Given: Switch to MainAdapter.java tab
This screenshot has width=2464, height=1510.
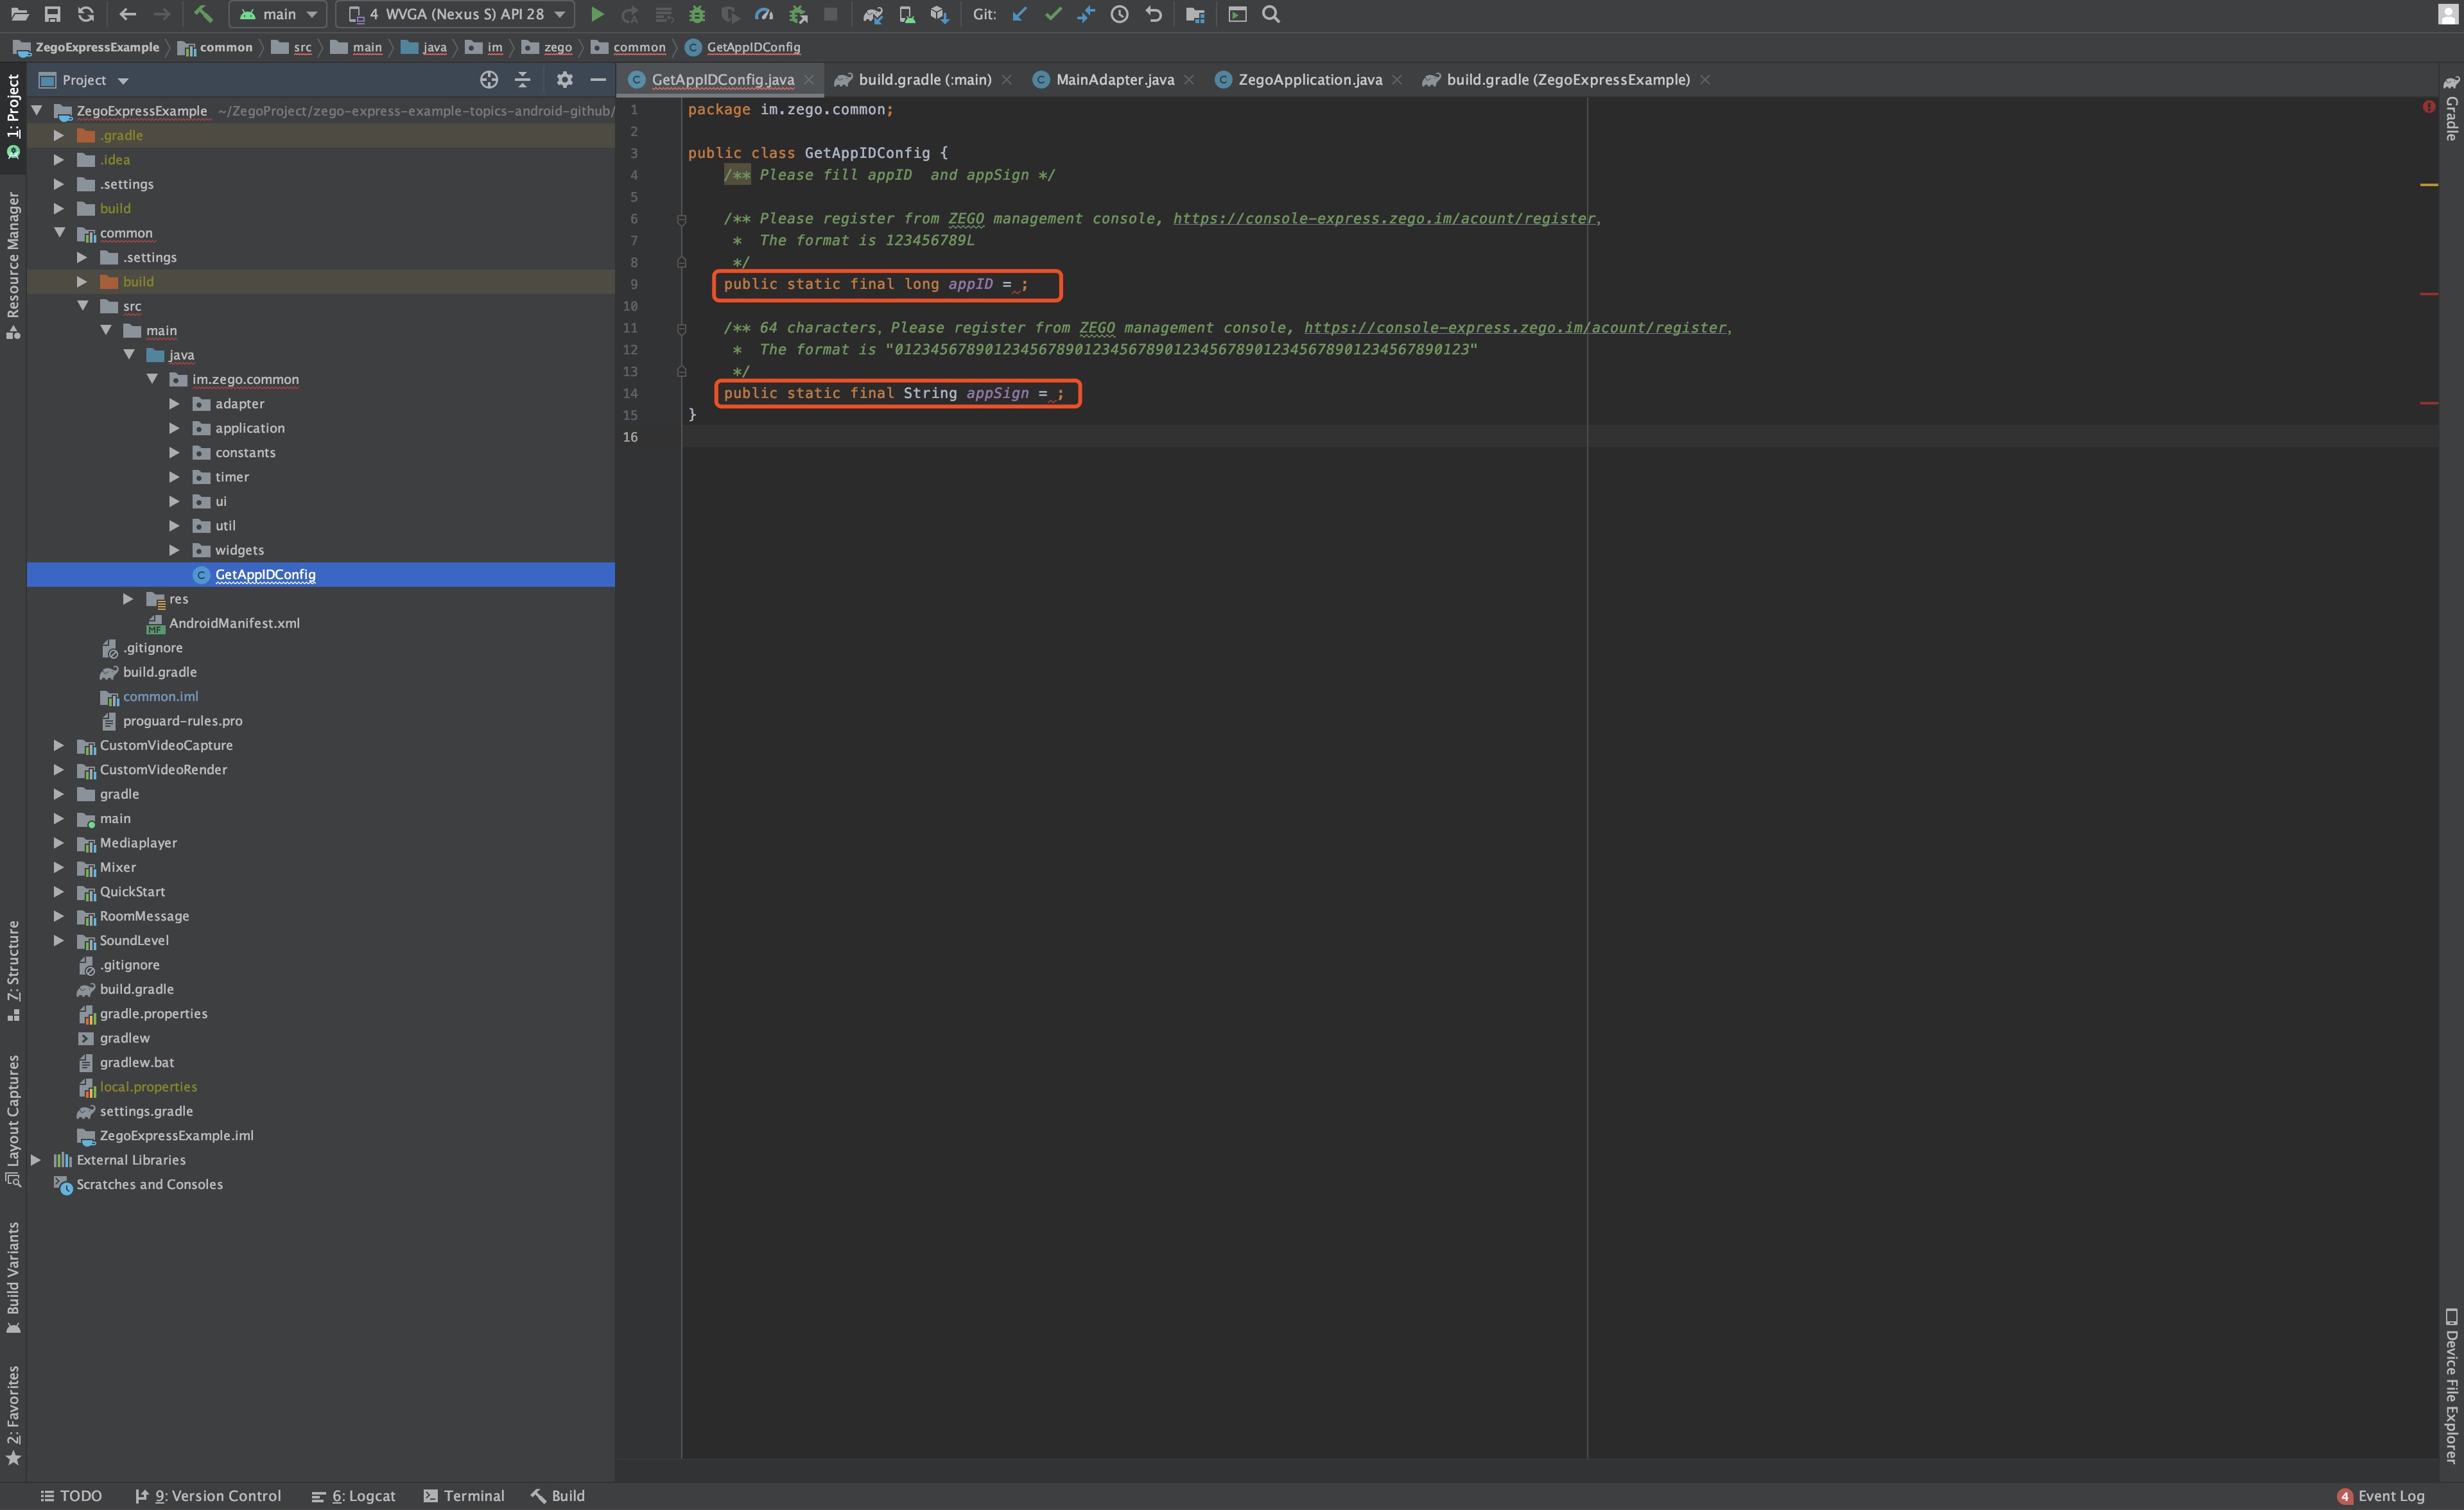Looking at the screenshot, I should 1114,80.
